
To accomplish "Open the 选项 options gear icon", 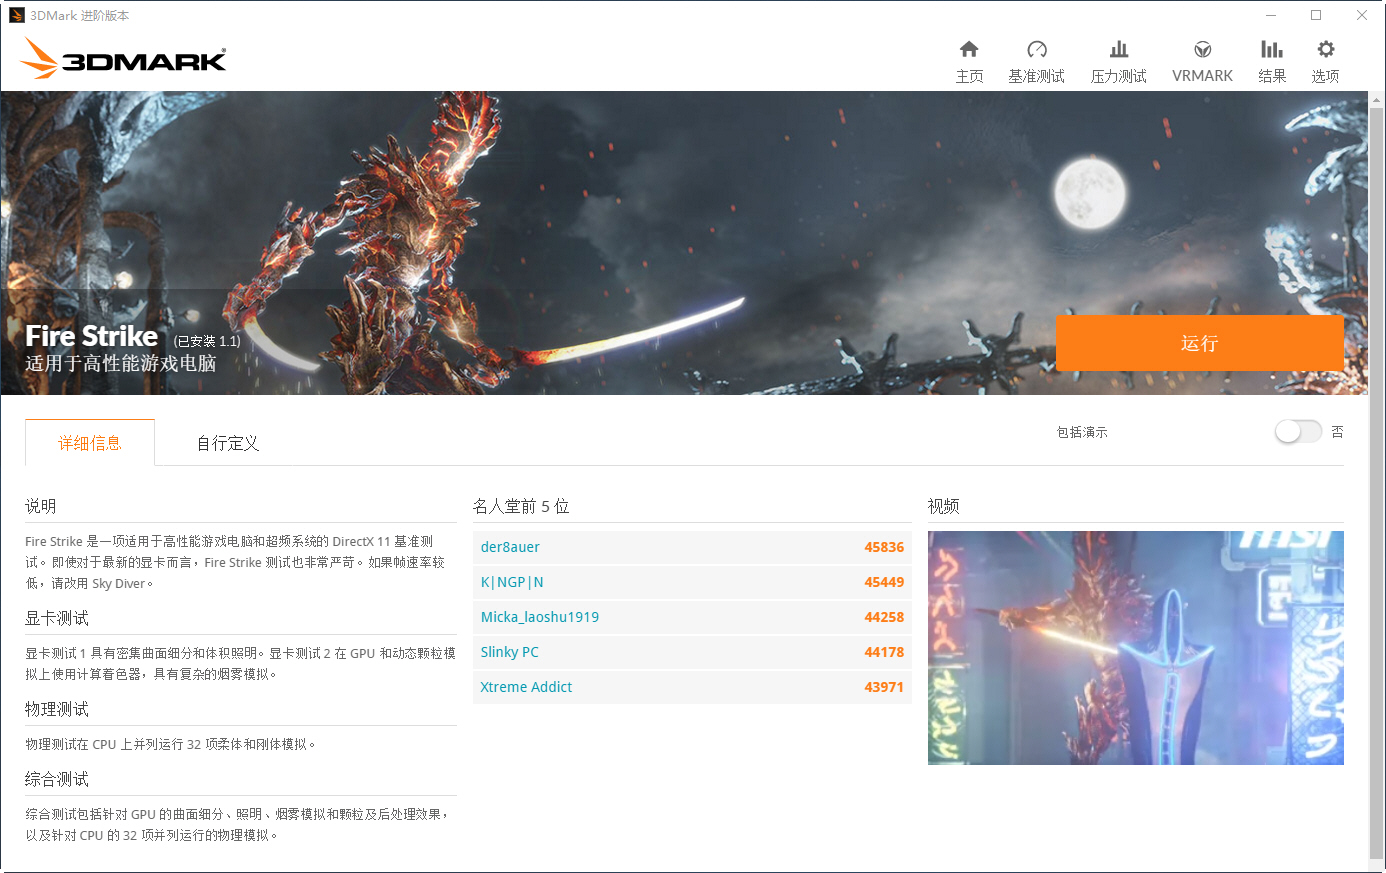I will pos(1326,49).
